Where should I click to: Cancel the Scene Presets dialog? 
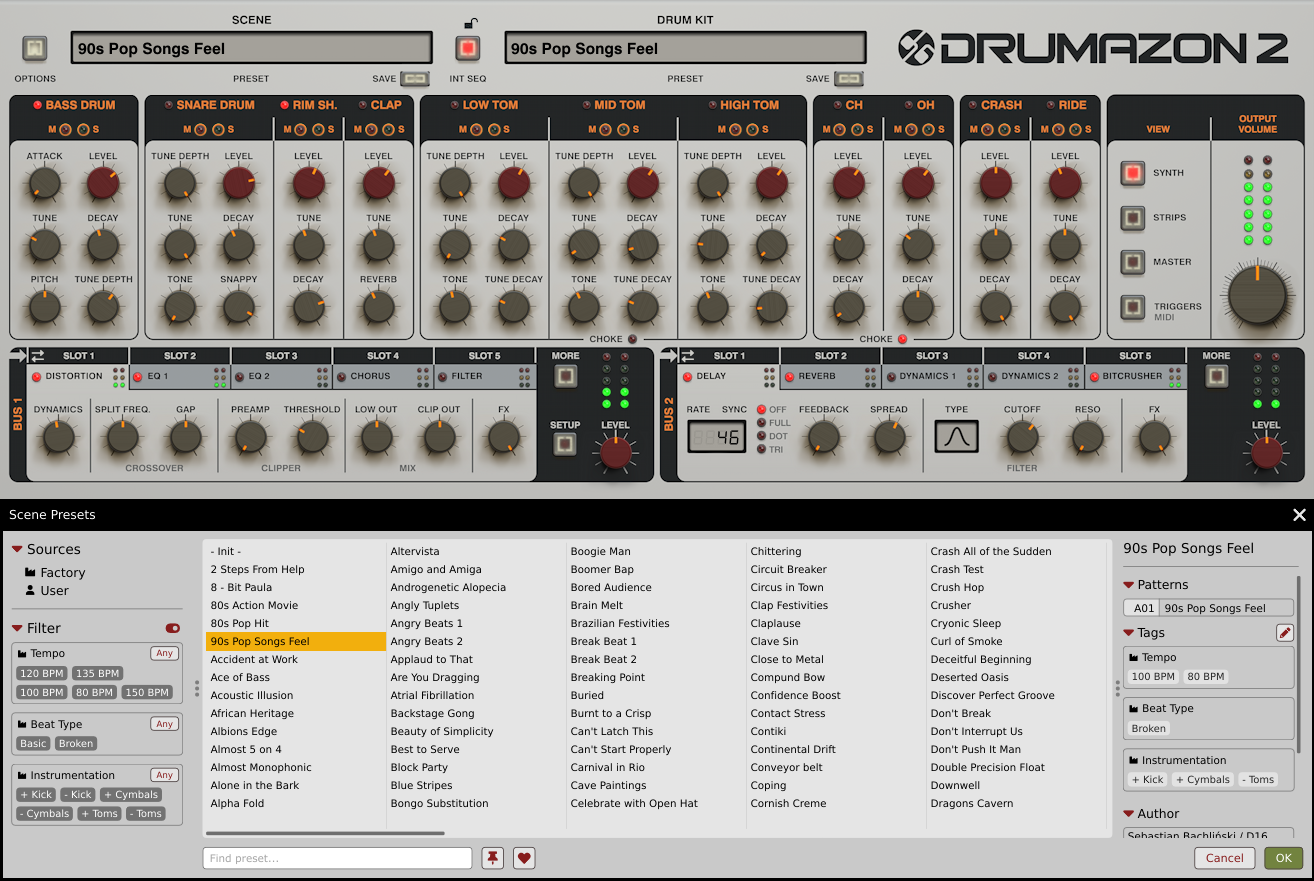pyautogui.click(x=1224, y=857)
